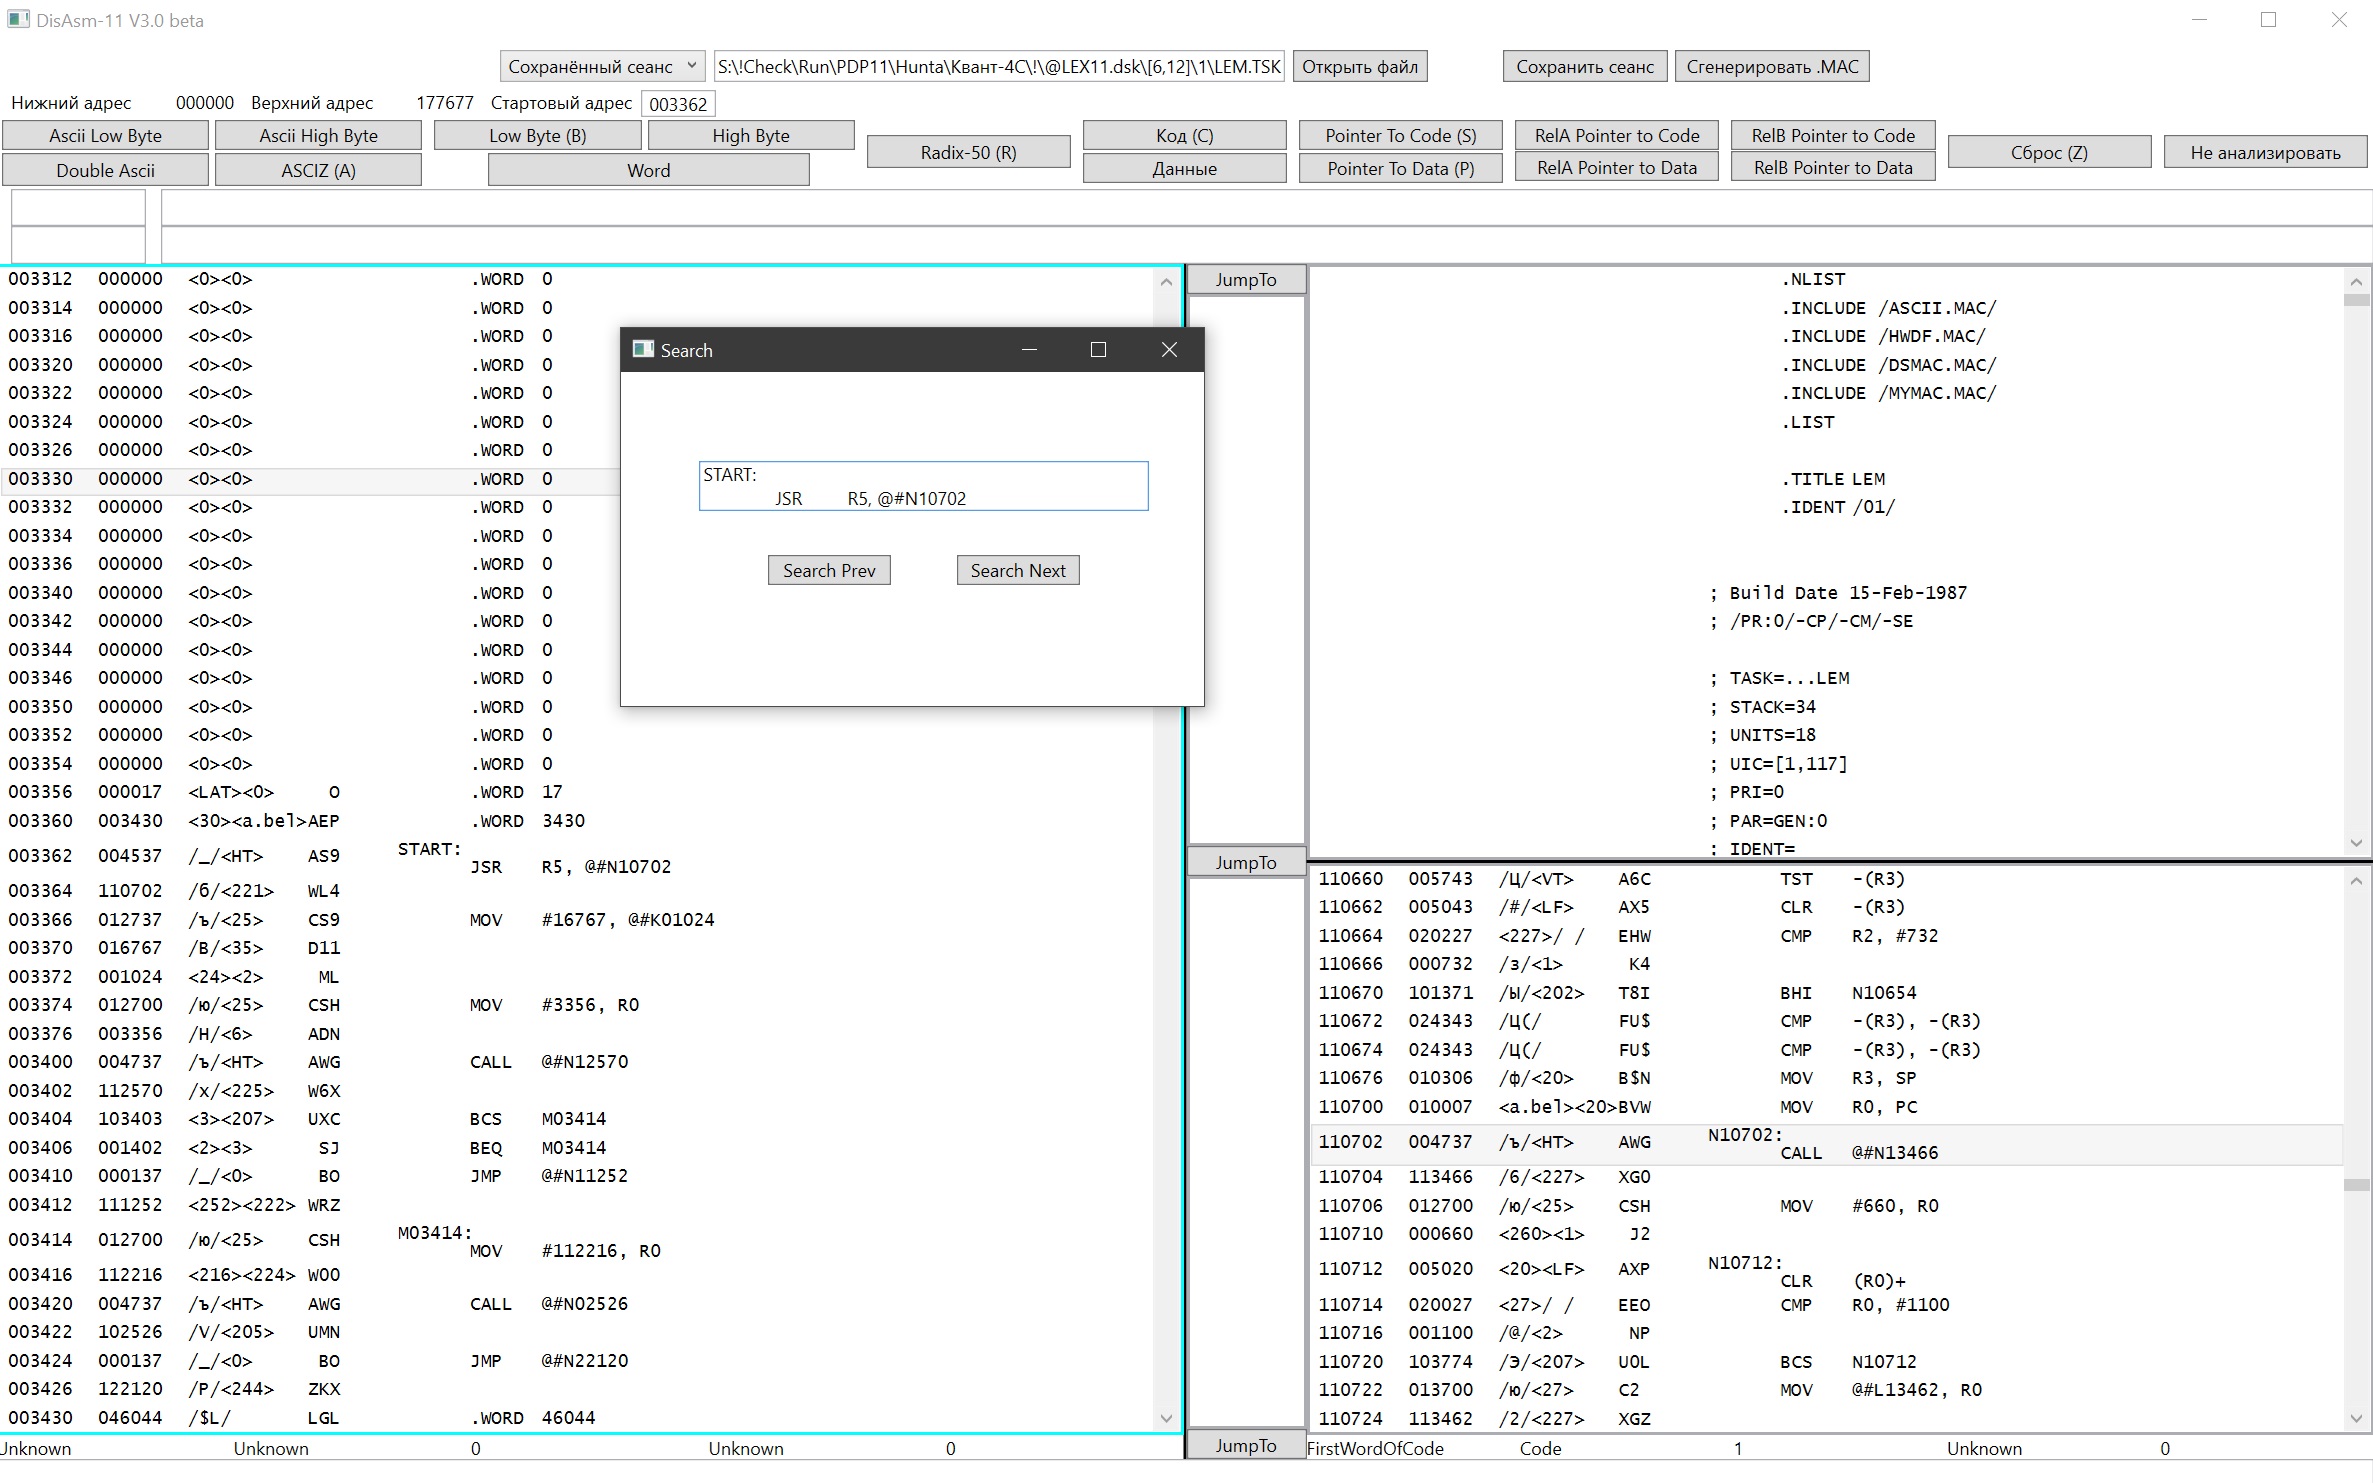Click the Pointer To Code (S) button

1400,136
